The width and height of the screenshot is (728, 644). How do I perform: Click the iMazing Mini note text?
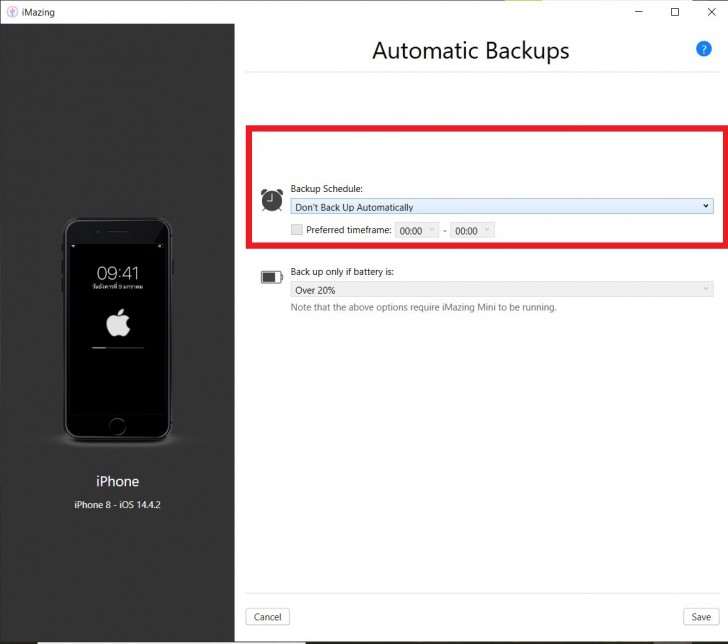point(423,307)
